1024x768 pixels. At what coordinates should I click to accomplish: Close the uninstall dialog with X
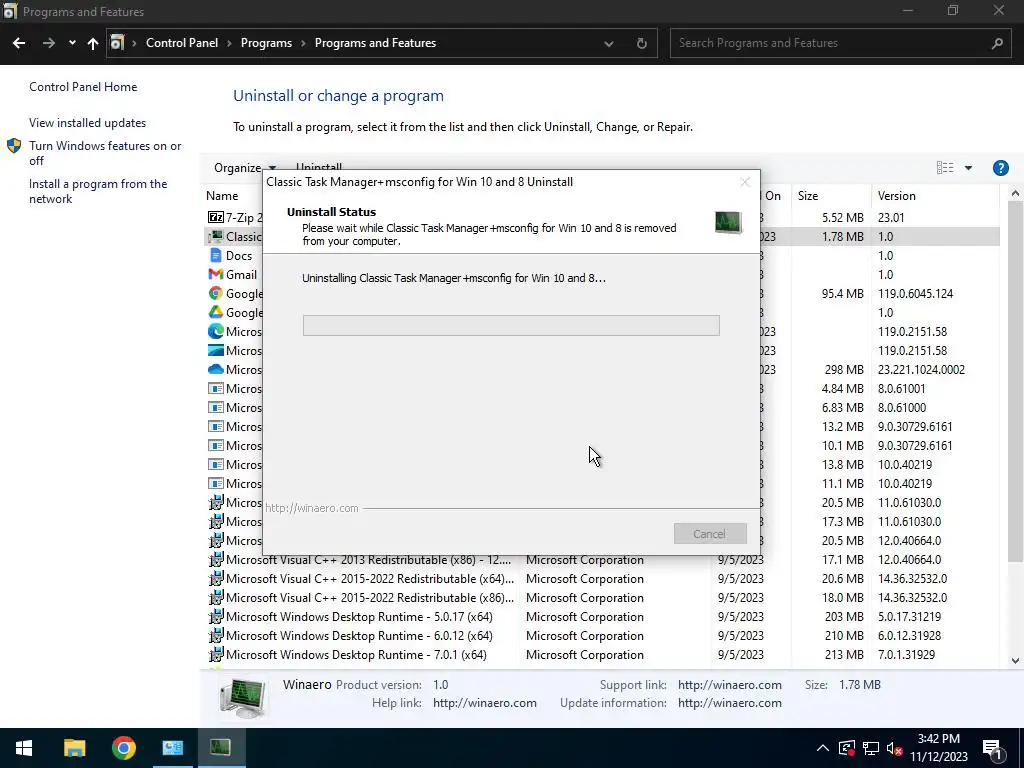744,182
